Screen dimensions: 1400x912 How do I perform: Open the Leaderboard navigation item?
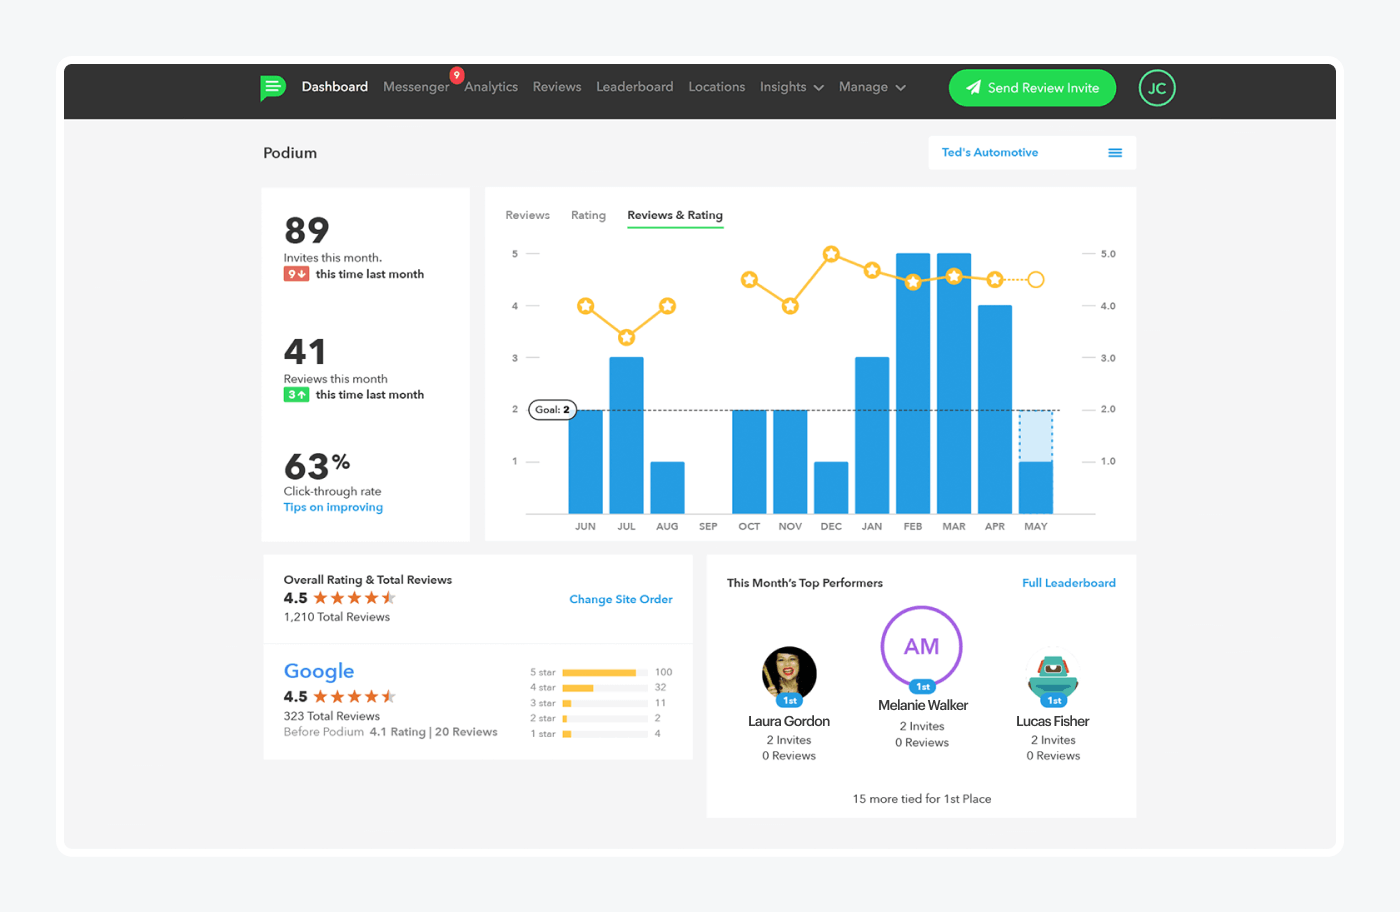click(x=634, y=87)
